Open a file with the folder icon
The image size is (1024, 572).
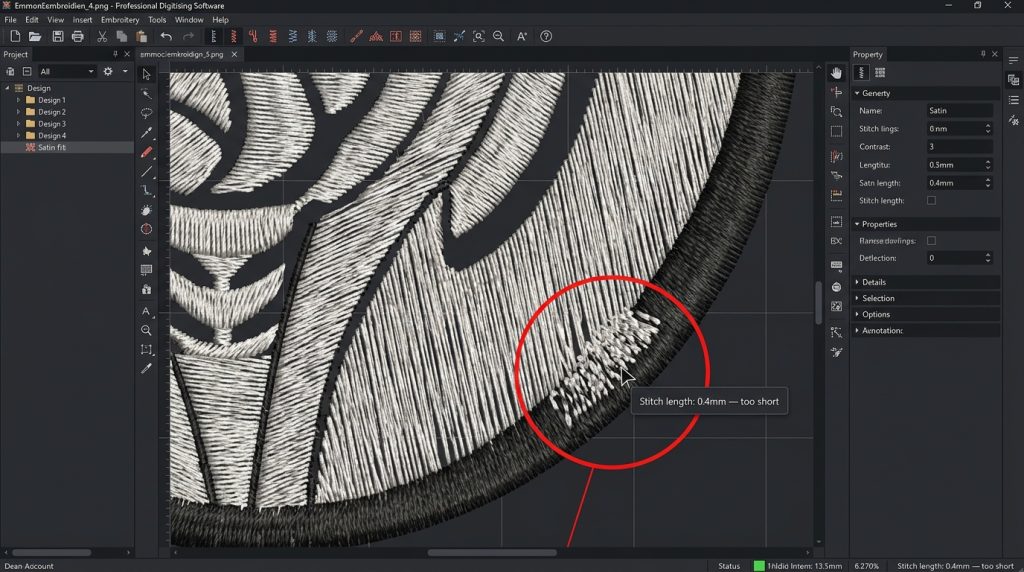(x=35, y=37)
